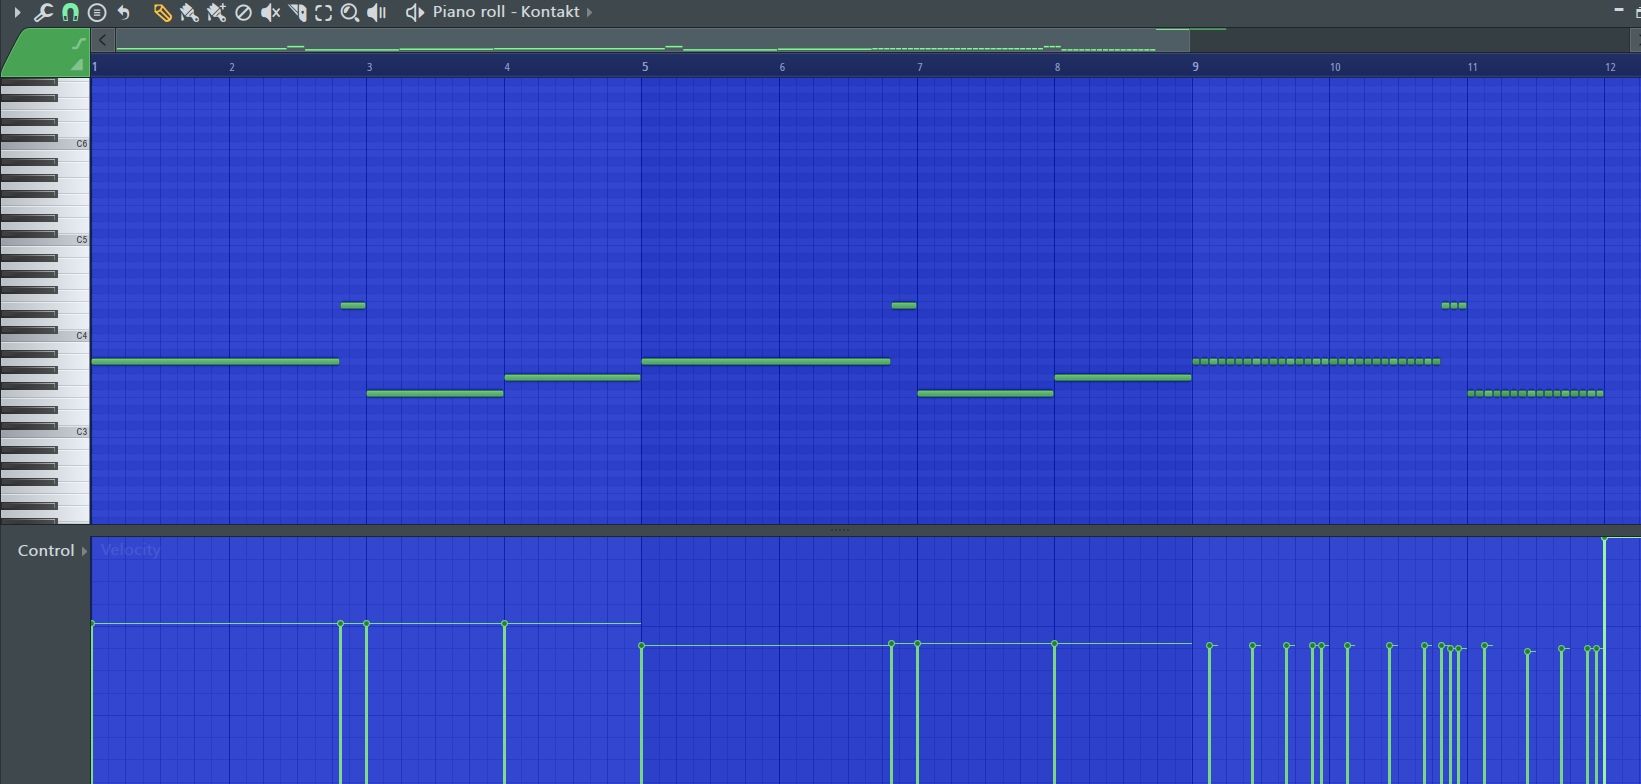Click bar 9 on the timeline ruler

1195,67
